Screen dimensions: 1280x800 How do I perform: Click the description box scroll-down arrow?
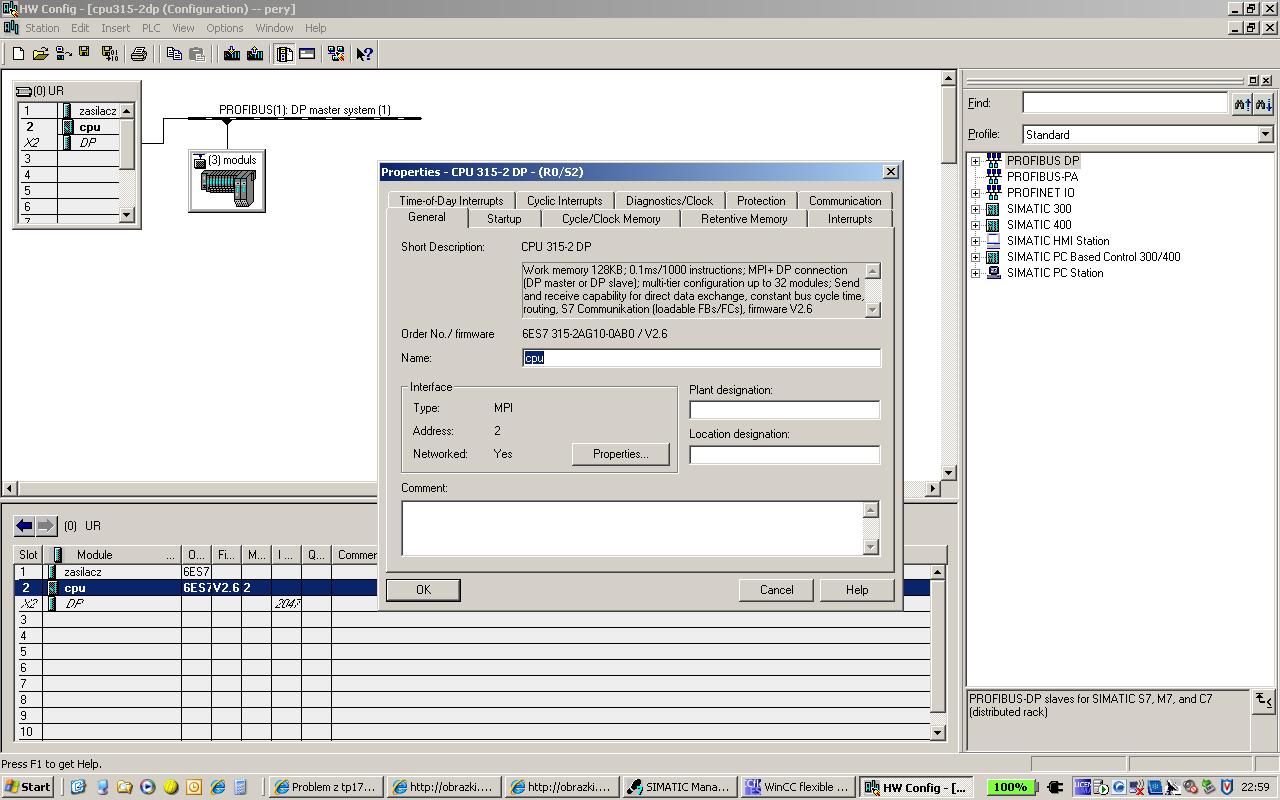[x=872, y=310]
